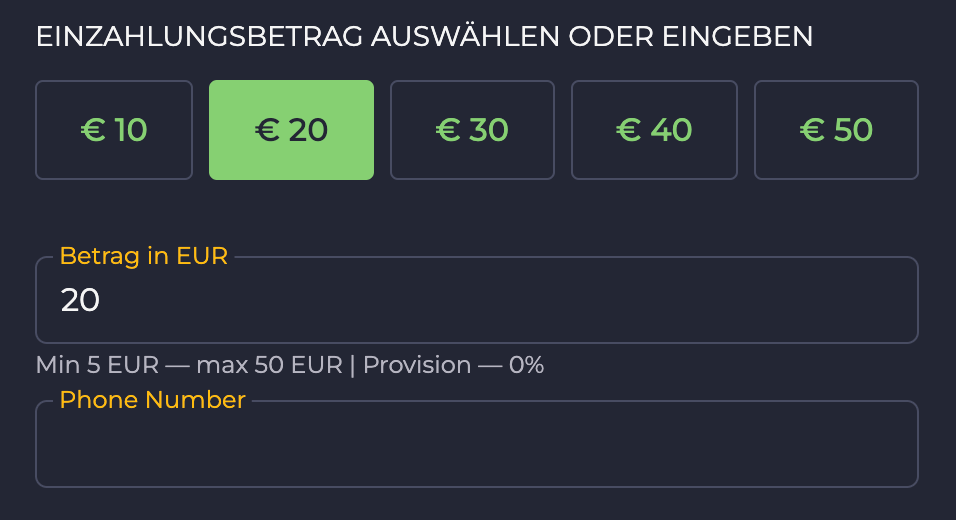Click the euro symbol on the 50 button
Viewport: 956px width, 520px height.
812,130
